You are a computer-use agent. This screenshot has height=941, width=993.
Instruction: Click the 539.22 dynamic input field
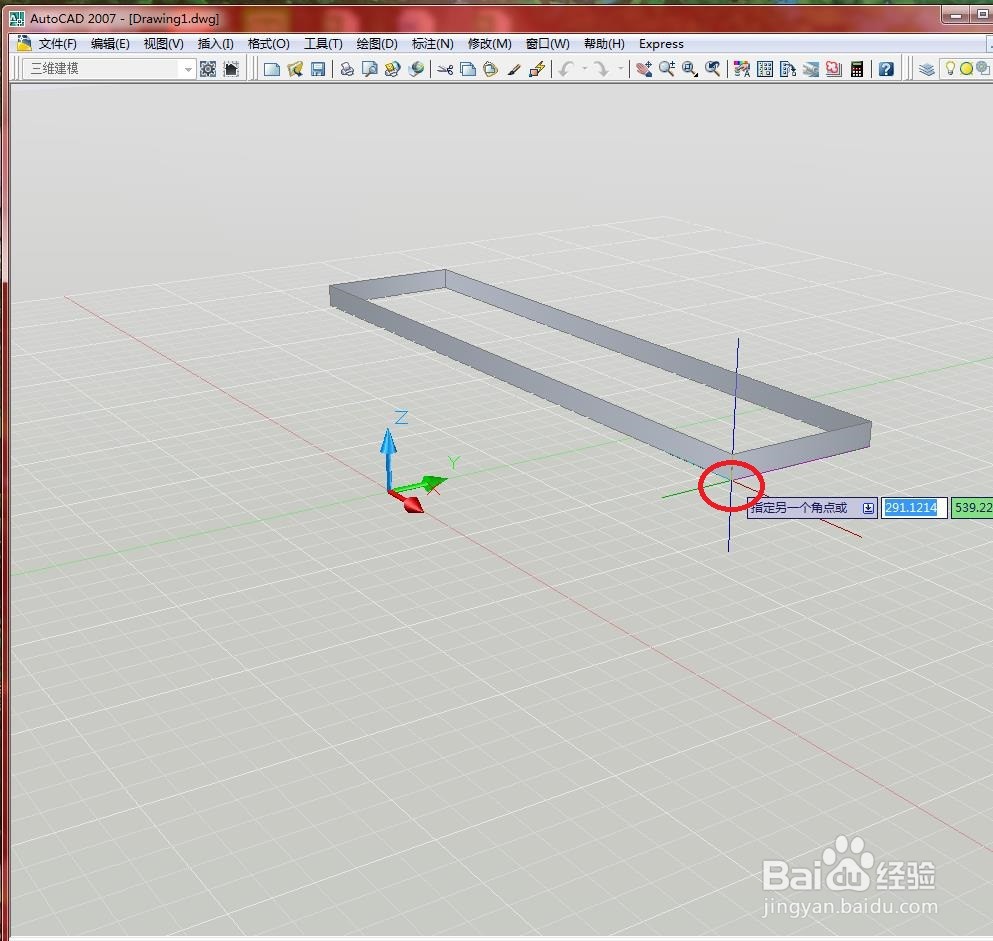coord(972,508)
